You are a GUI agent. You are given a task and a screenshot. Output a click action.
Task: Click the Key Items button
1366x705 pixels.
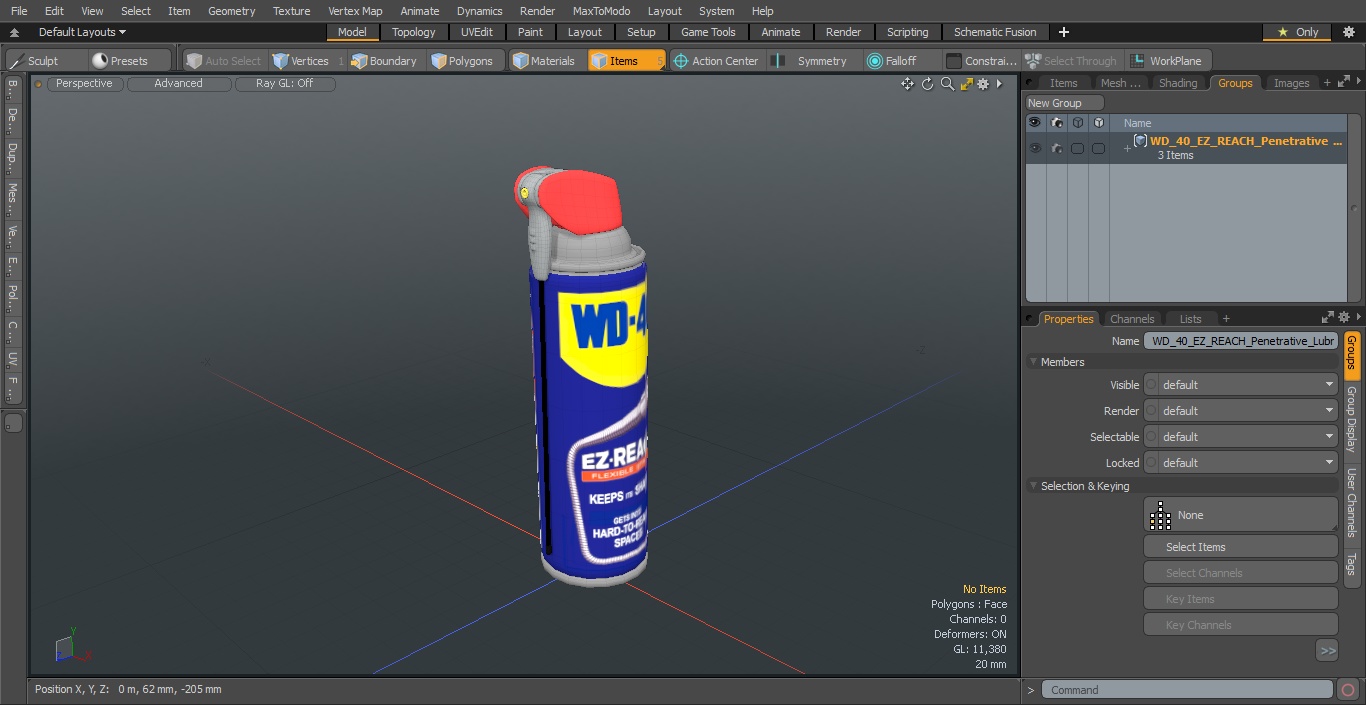coord(1240,599)
